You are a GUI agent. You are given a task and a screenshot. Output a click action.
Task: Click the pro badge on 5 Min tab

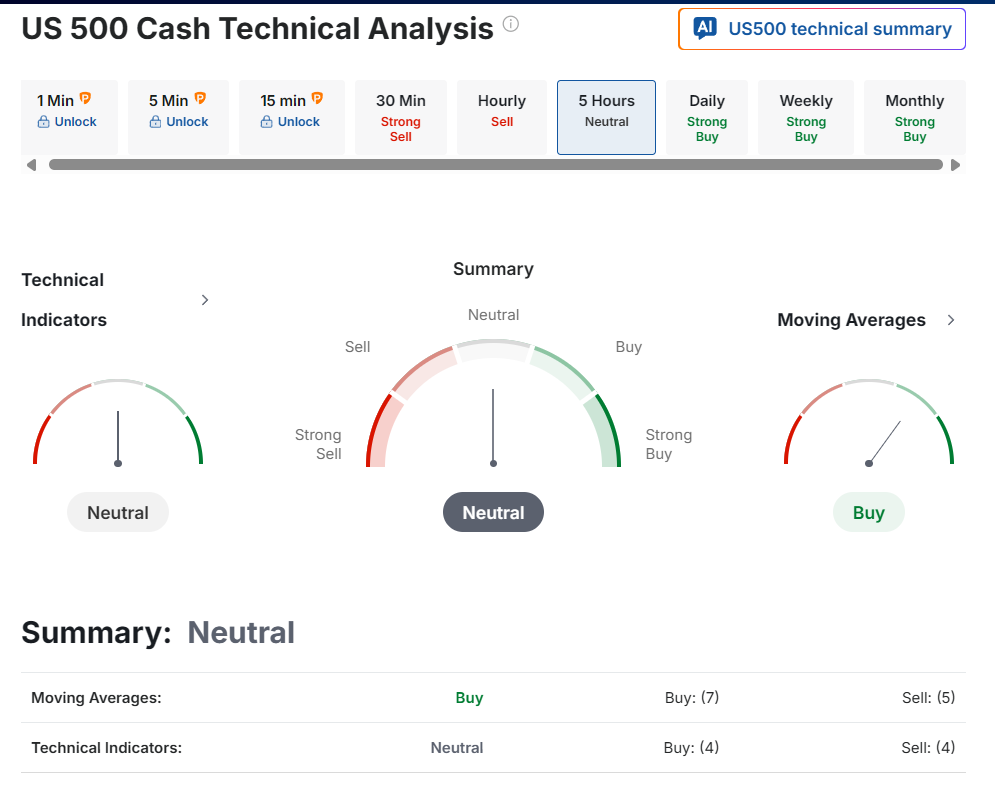pyautogui.click(x=200, y=99)
